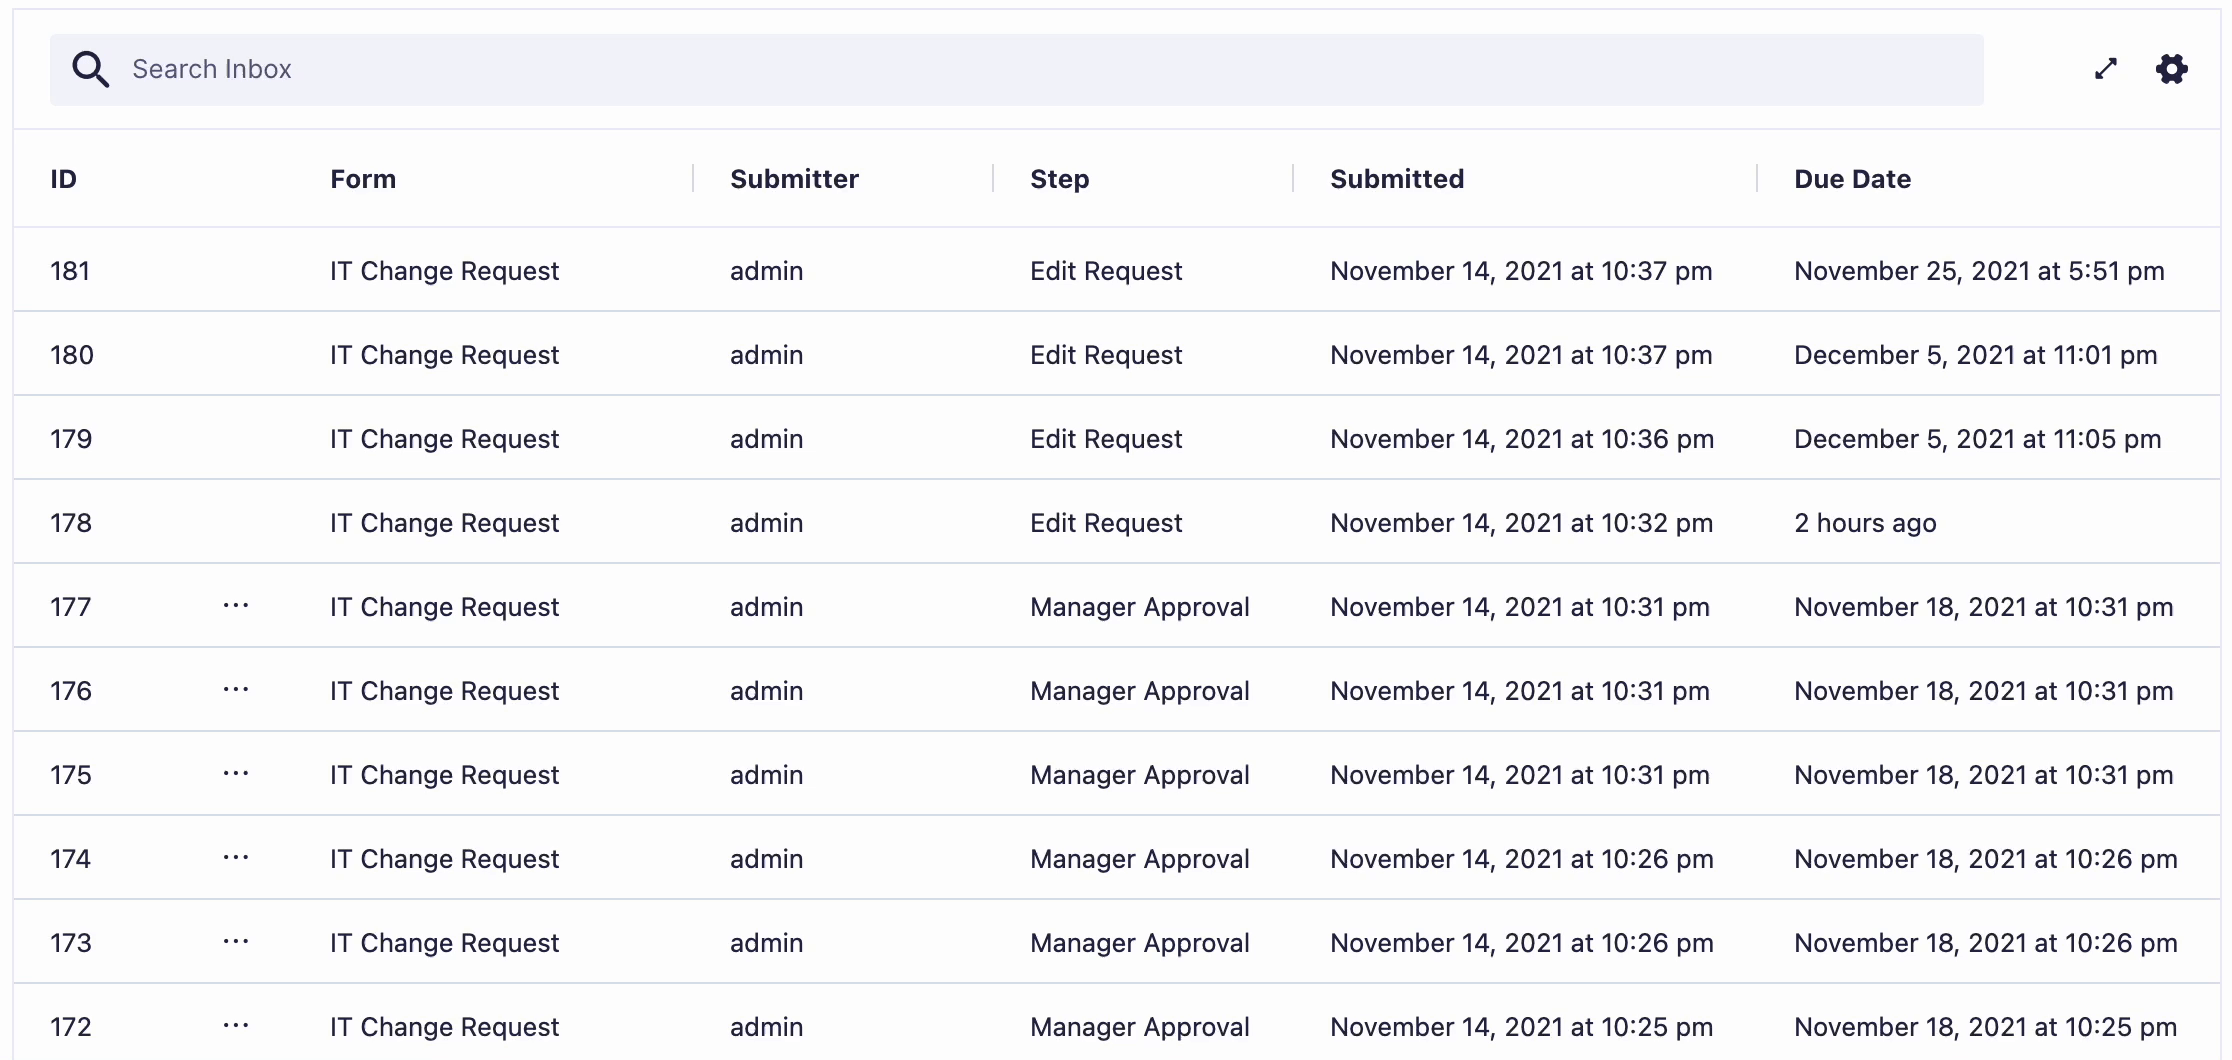Sort by the ID column header
The width and height of the screenshot is (2232, 1060).
pyautogui.click(x=63, y=179)
